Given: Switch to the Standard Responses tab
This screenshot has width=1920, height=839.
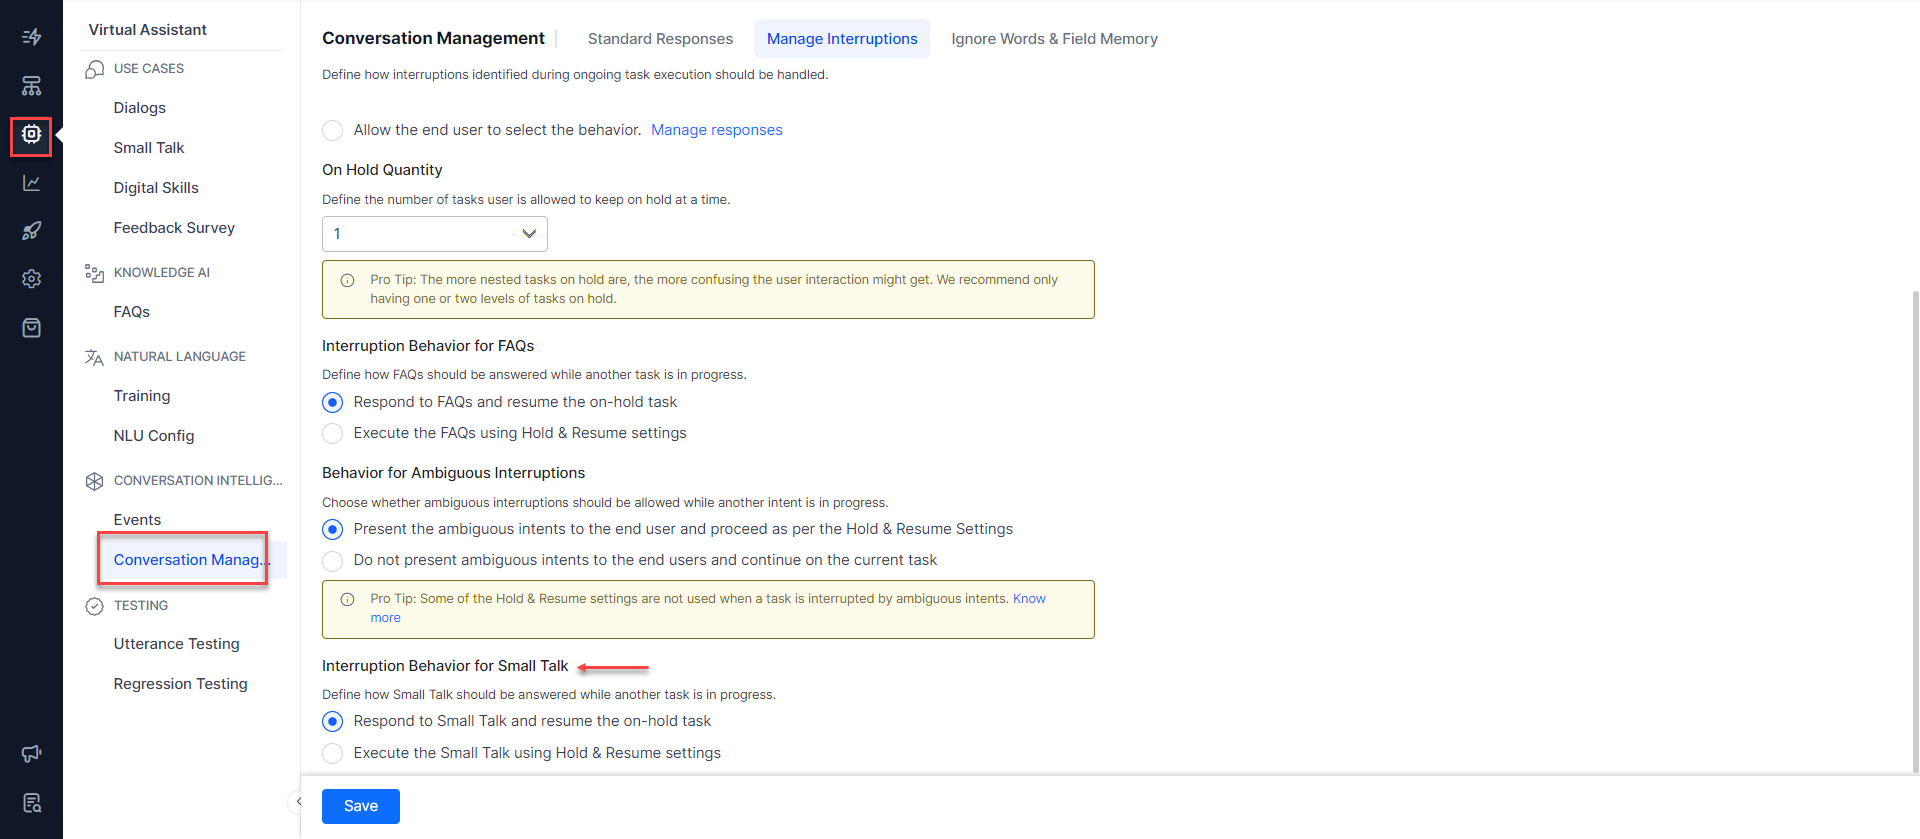Looking at the screenshot, I should tap(660, 39).
